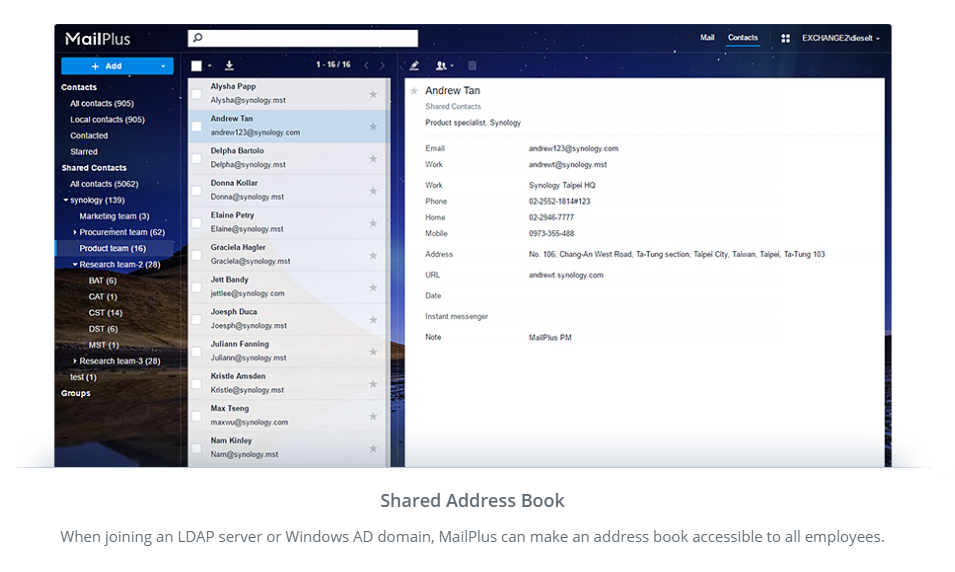The height and width of the screenshot is (572, 955).
Task: Select Marketing team (3)
Action: (115, 216)
